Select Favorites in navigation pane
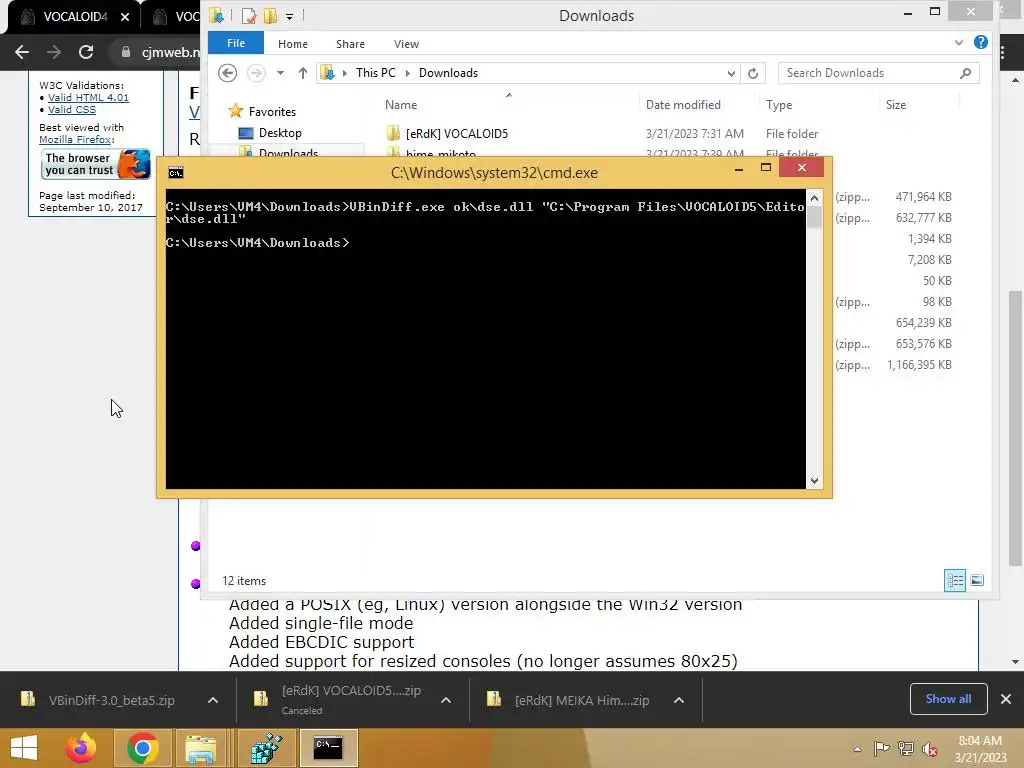The height and width of the screenshot is (768, 1024). pyautogui.click(x=272, y=112)
